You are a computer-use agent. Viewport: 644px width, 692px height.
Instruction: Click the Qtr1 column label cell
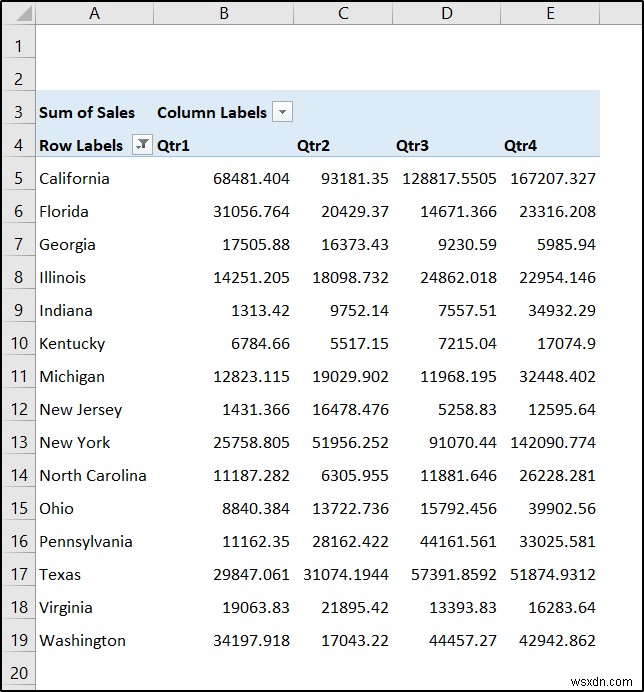point(174,145)
